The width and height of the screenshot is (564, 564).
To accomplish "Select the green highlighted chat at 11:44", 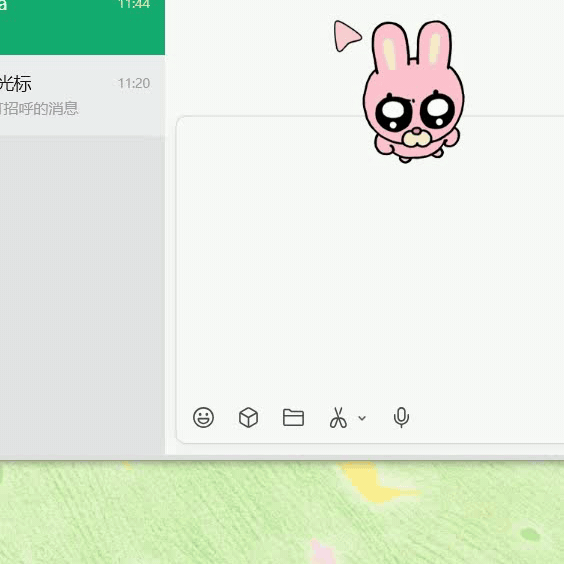I will tap(82, 27).
